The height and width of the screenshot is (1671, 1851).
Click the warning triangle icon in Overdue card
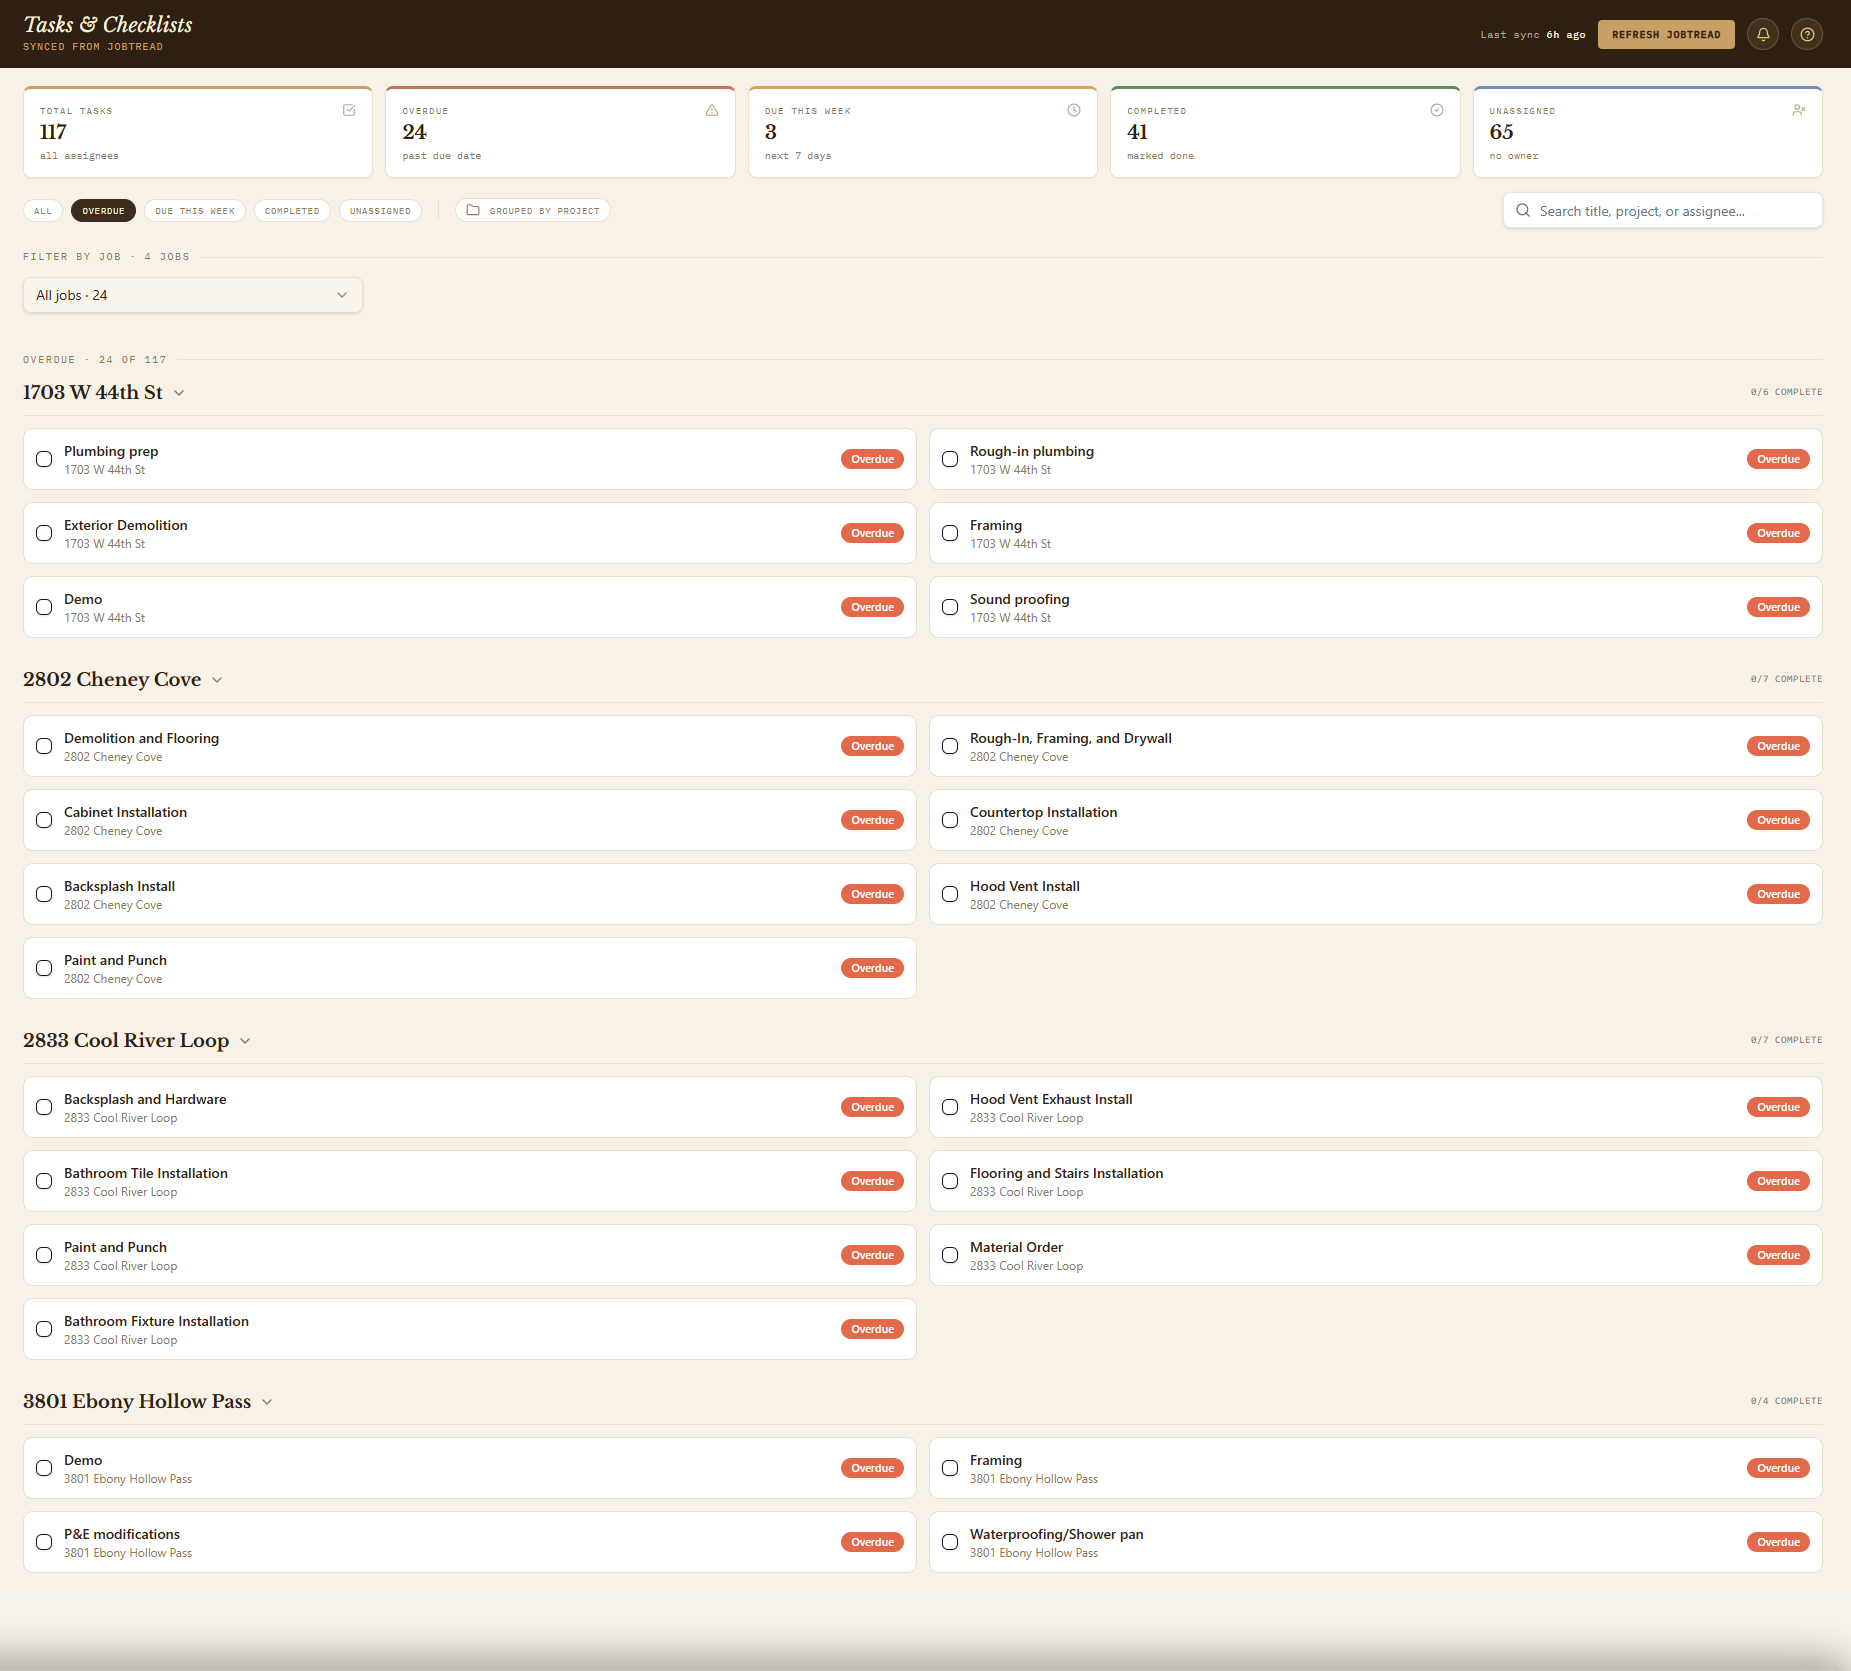point(712,110)
